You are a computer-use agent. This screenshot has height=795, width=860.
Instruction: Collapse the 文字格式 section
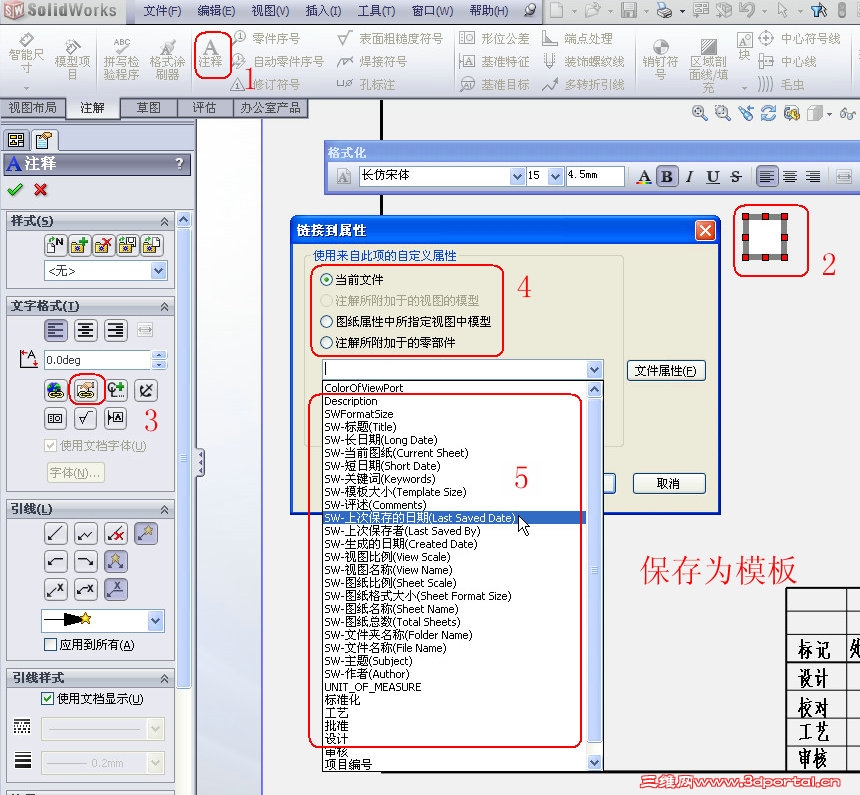[x=164, y=307]
